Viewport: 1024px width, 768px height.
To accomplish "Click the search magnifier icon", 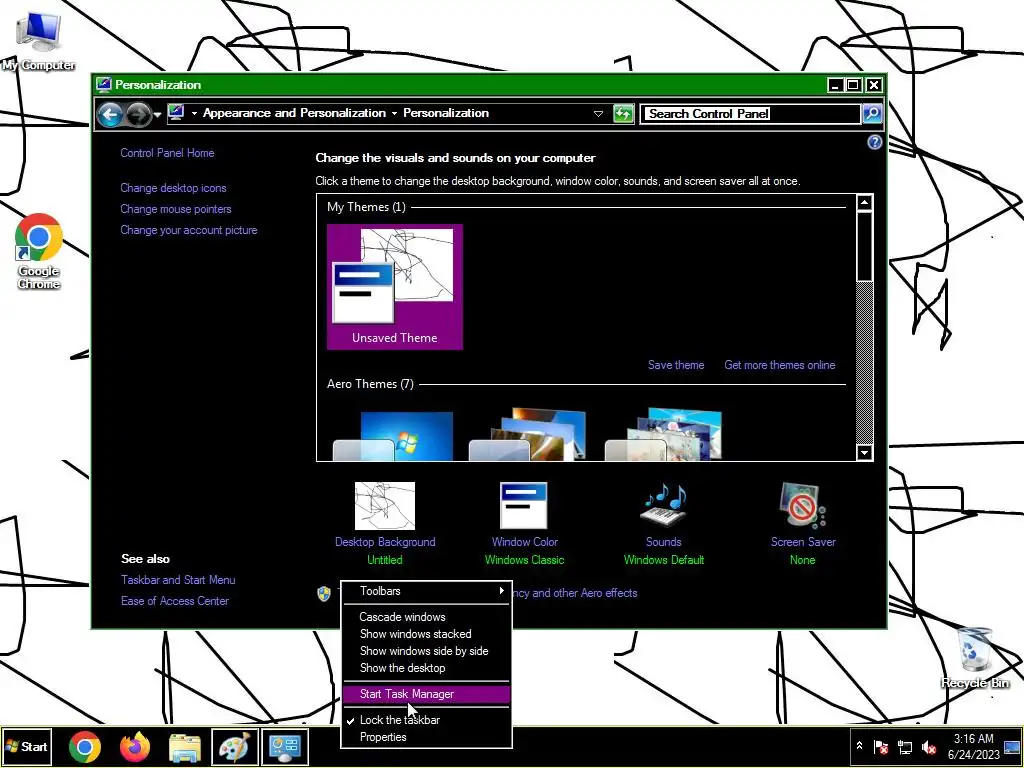I will [872, 114].
